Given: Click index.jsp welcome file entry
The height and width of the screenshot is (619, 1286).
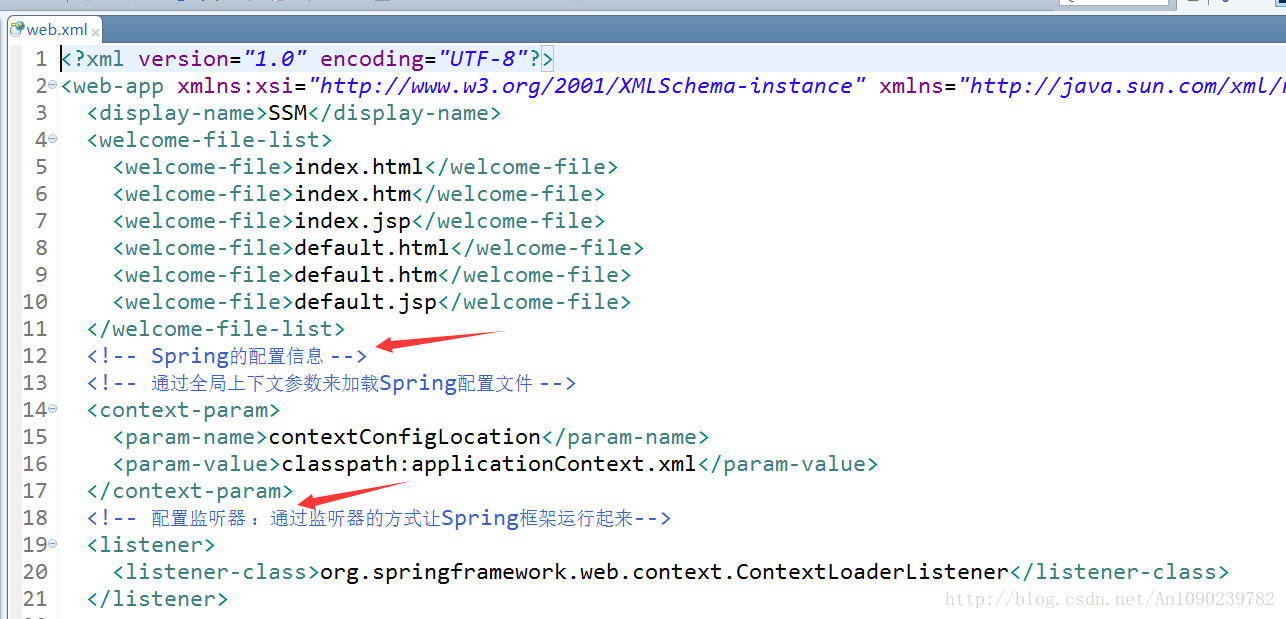Looking at the screenshot, I should pyautogui.click(x=353, y=221).
